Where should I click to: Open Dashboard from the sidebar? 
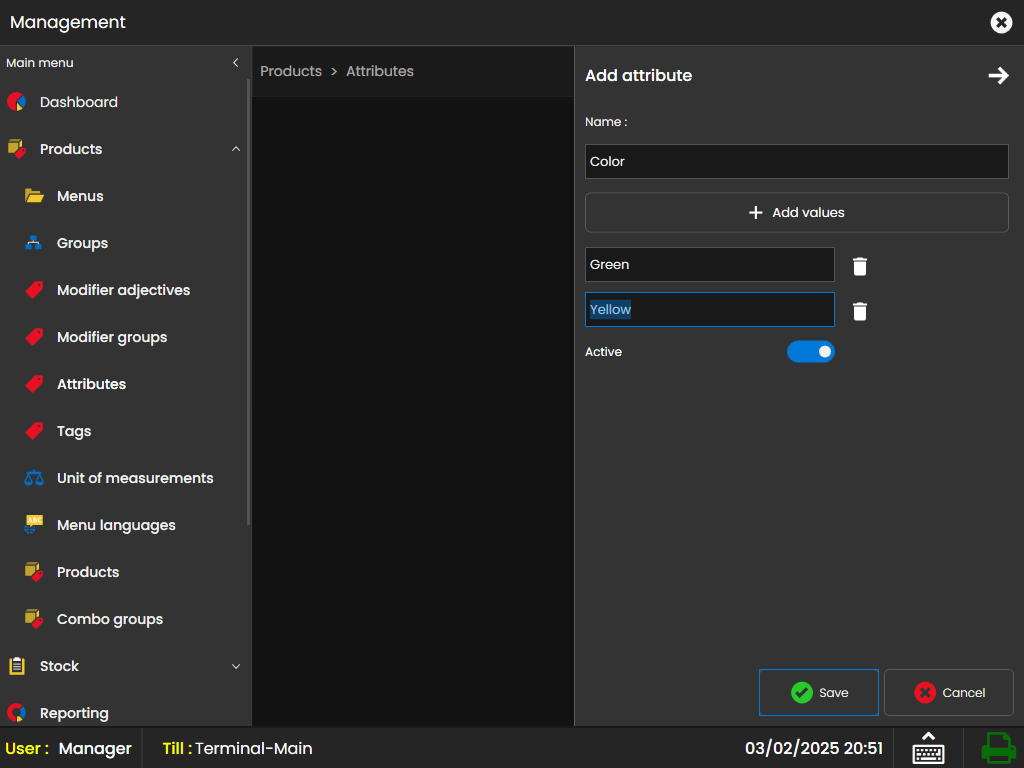(78, 102)
